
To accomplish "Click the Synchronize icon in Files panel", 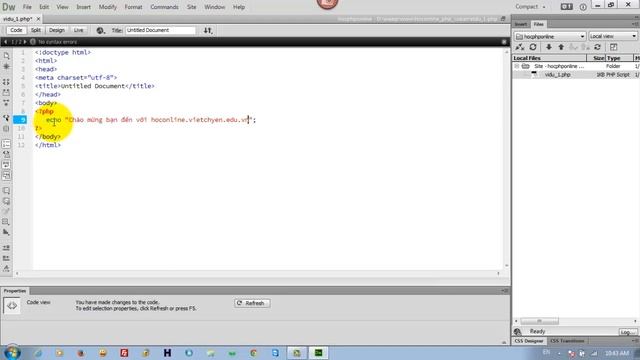I will 598,47.
